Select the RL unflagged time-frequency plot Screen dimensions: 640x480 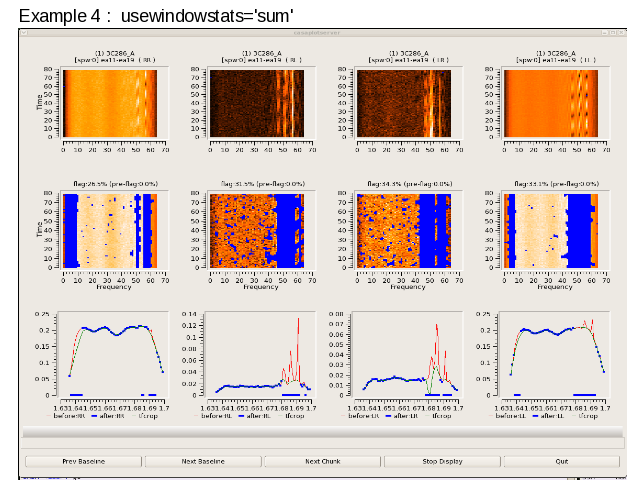click(x=257, y=103)
